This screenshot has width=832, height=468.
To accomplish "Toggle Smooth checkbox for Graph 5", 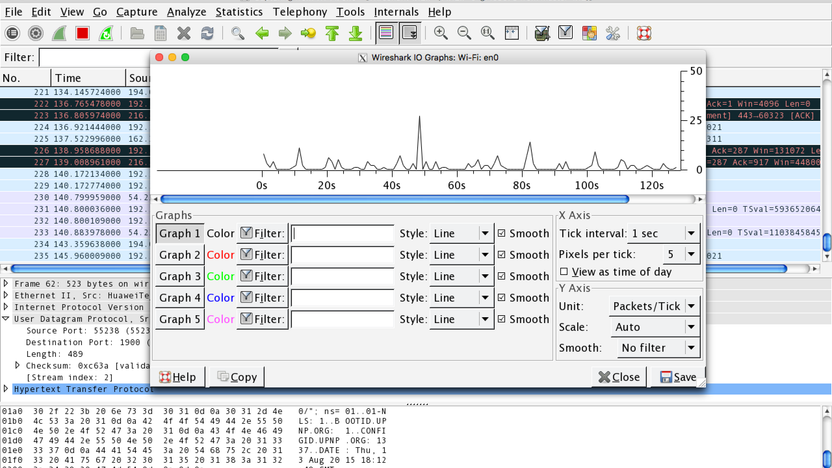I will pos(501,319).
